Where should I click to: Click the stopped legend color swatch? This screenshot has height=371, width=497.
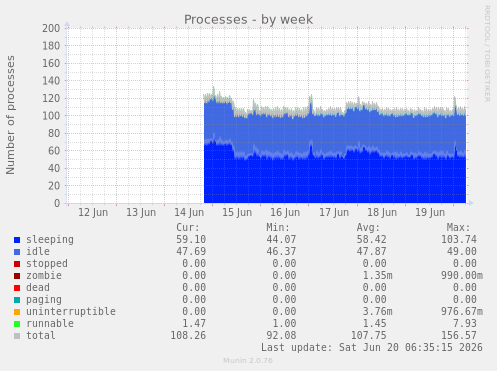pyautogui.click(x=17, y=264)
